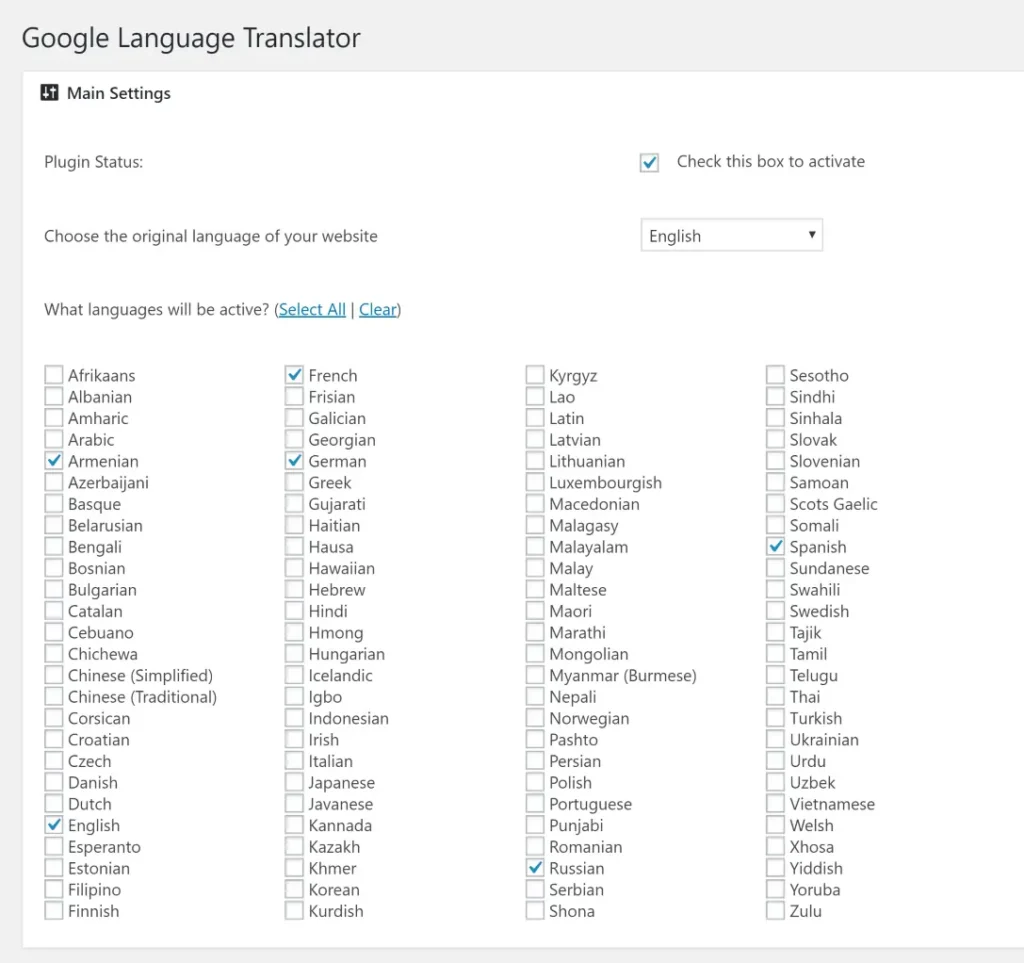This screenshot has height=963, width=1024.
Task: Enable the Scots Gaelic checkbox
Action: coord(775,503)
